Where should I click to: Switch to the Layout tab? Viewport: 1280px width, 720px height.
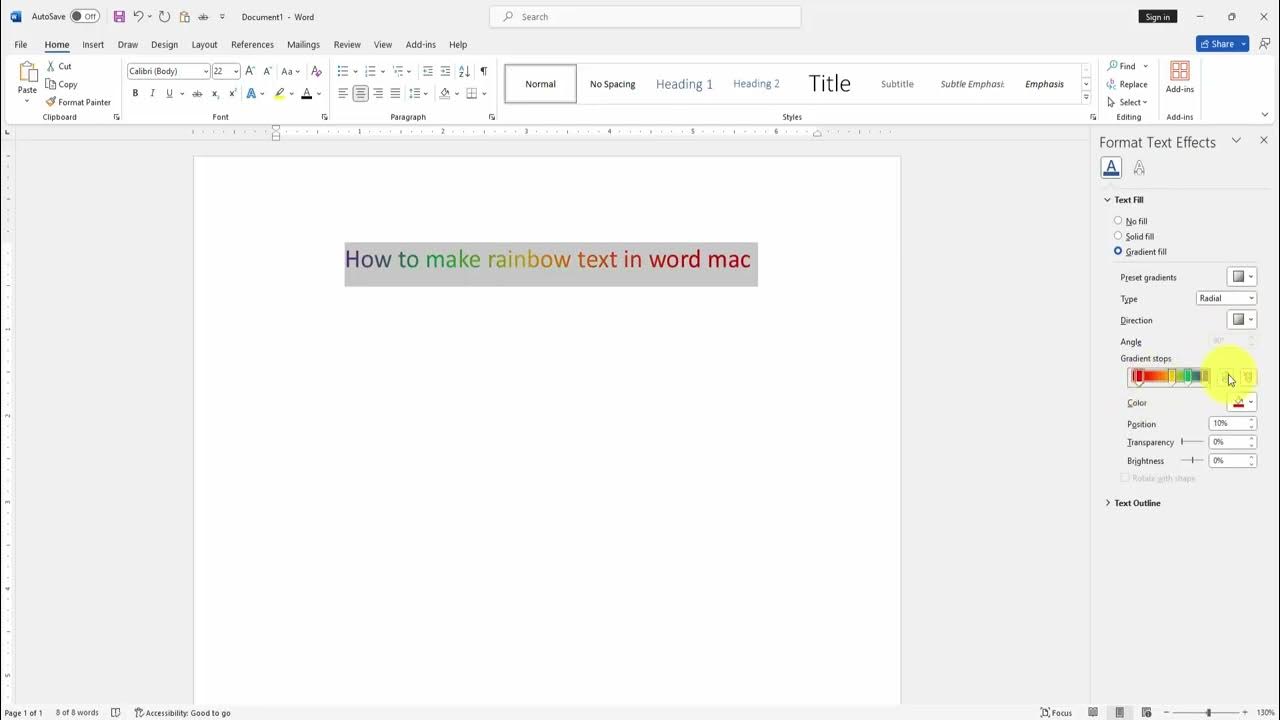pyautogui.click(x=204, y=45)
